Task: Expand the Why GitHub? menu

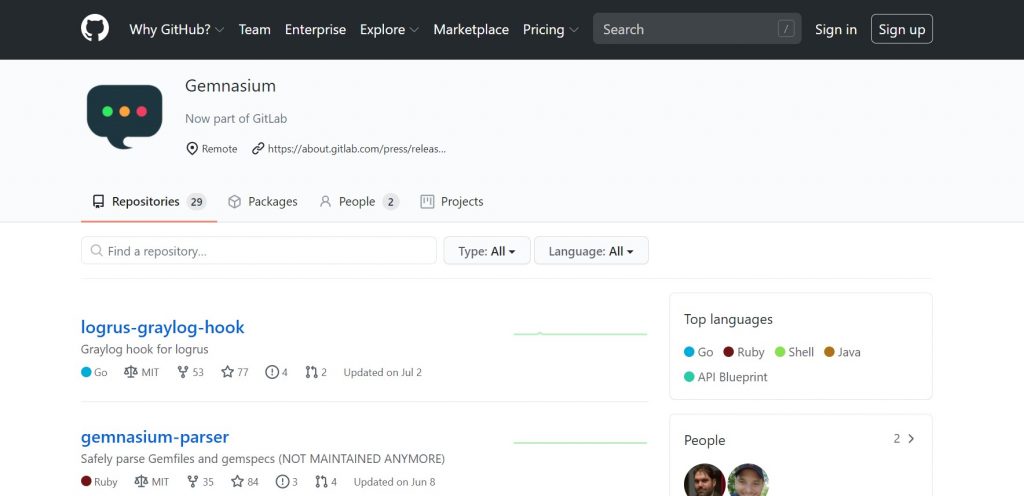Action: 176,29
